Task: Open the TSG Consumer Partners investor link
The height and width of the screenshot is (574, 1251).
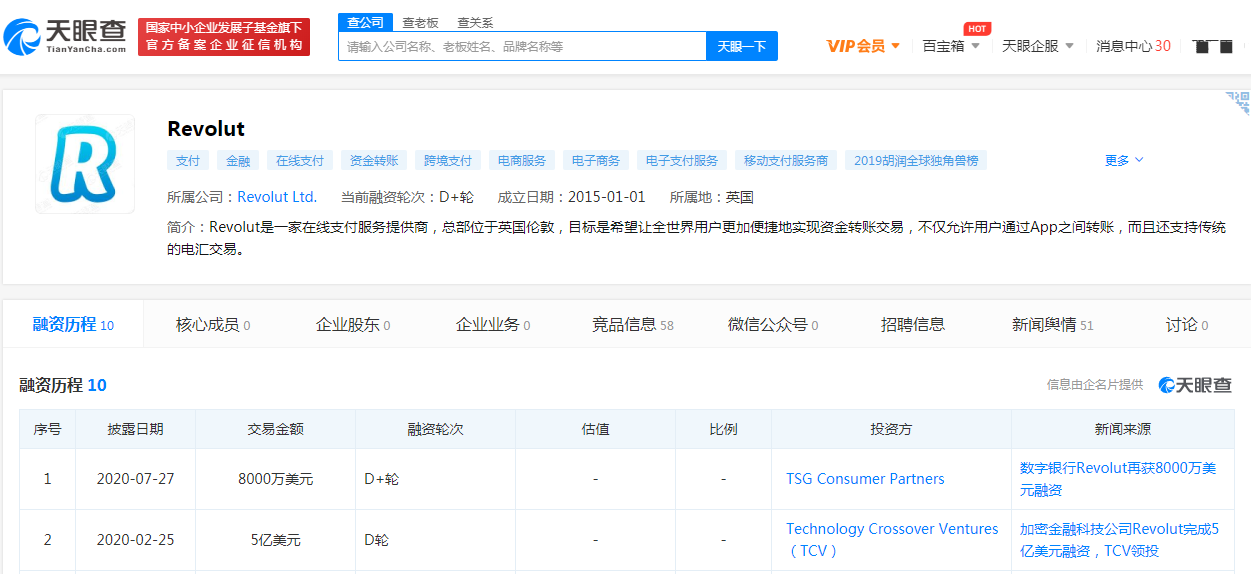Action: pyautogui.click(x=865, y=479)
